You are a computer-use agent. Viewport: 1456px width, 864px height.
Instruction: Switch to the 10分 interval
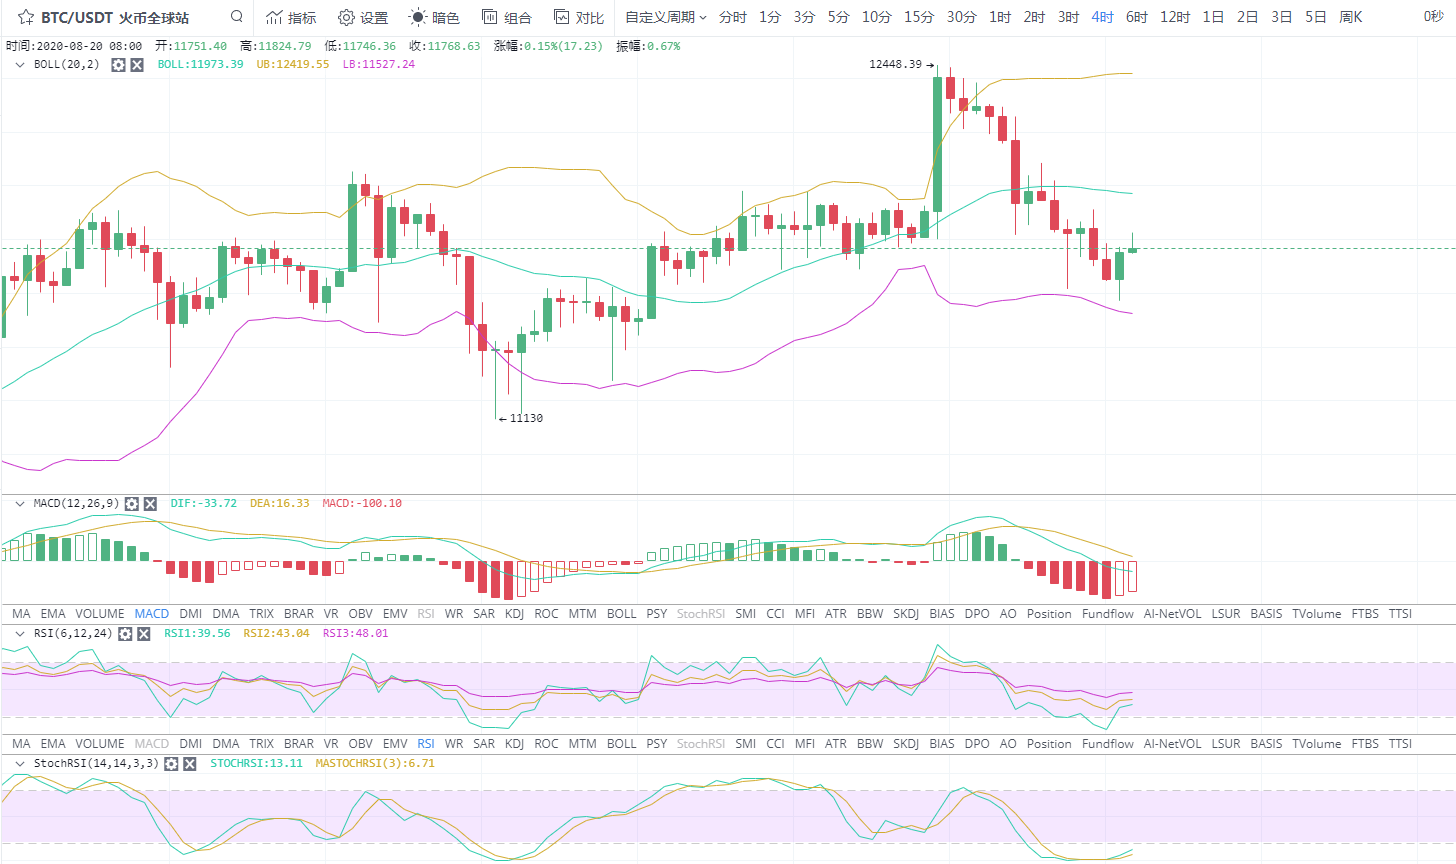pyautogui.click(x=877, y=17)
